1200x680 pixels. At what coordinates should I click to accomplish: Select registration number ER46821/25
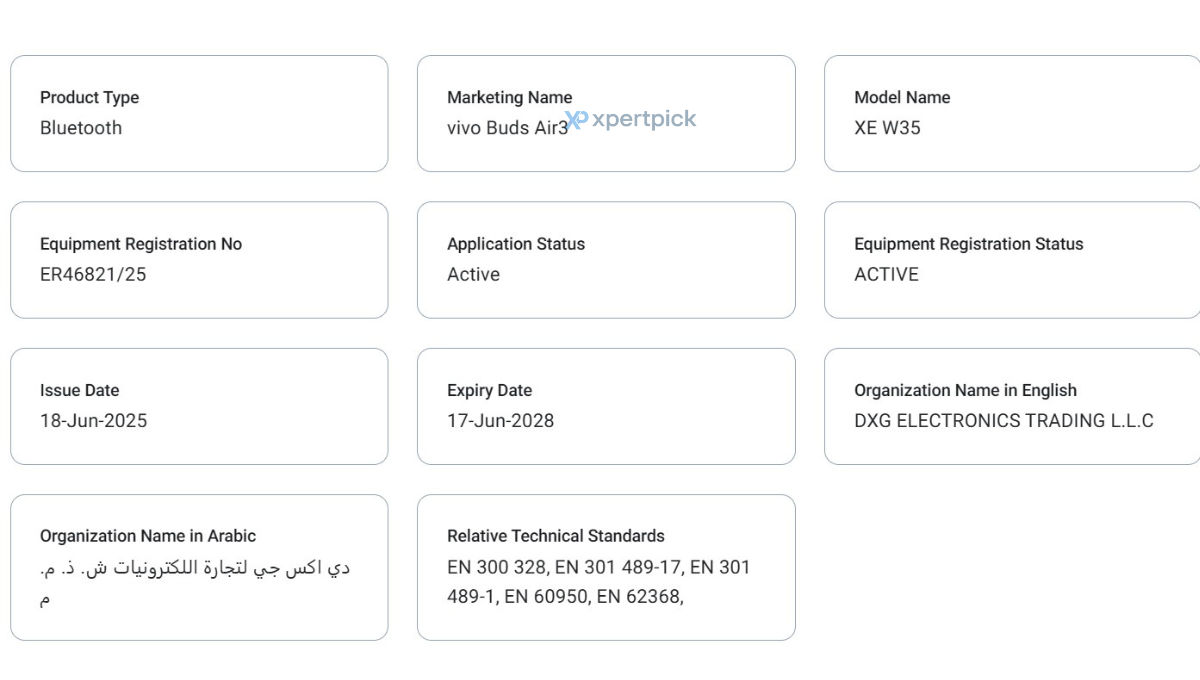click(x=93, y=274)
